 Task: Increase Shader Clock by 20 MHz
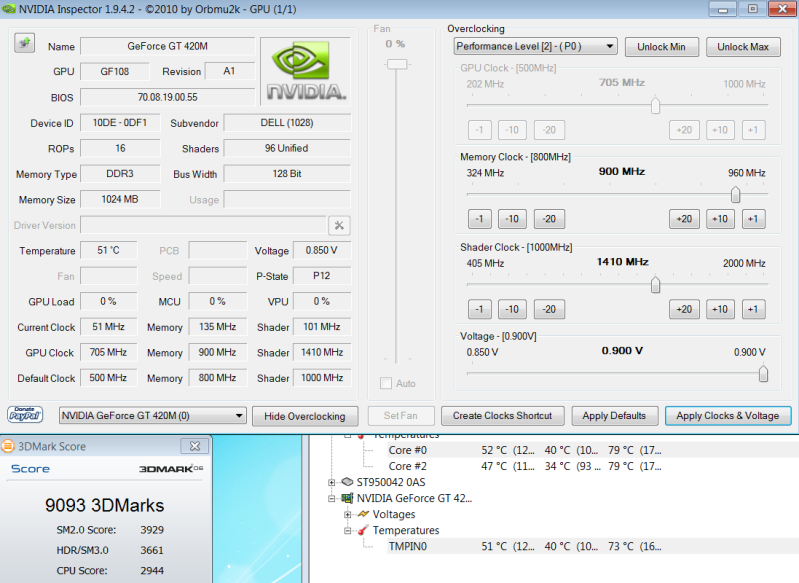684,309
